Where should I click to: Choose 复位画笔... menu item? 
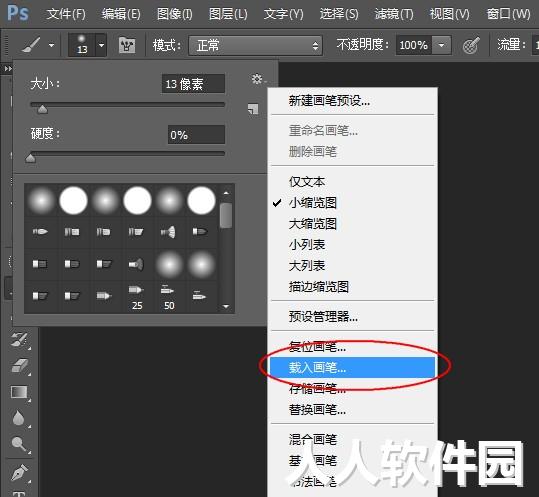(353, 347)
